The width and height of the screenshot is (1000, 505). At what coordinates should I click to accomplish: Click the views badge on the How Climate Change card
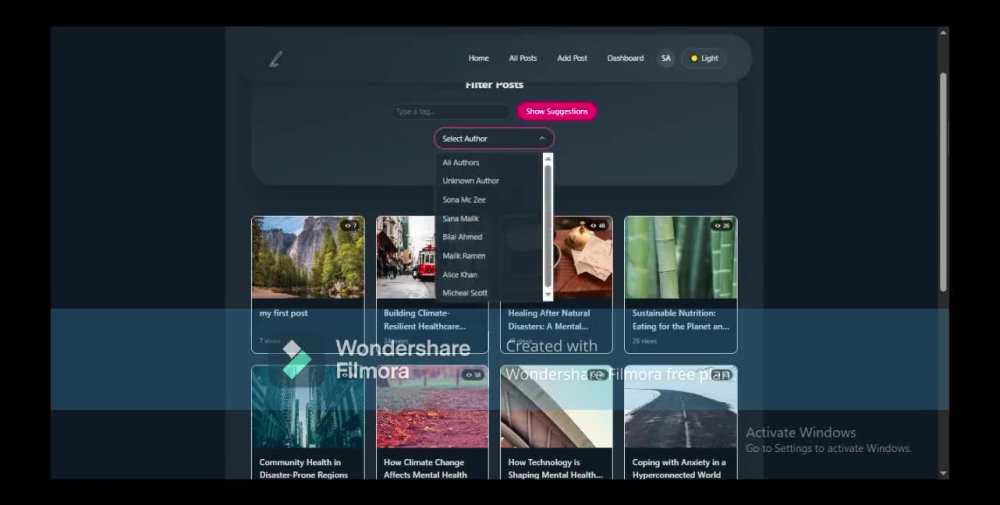pyautogui.click(x=473, y=375)
